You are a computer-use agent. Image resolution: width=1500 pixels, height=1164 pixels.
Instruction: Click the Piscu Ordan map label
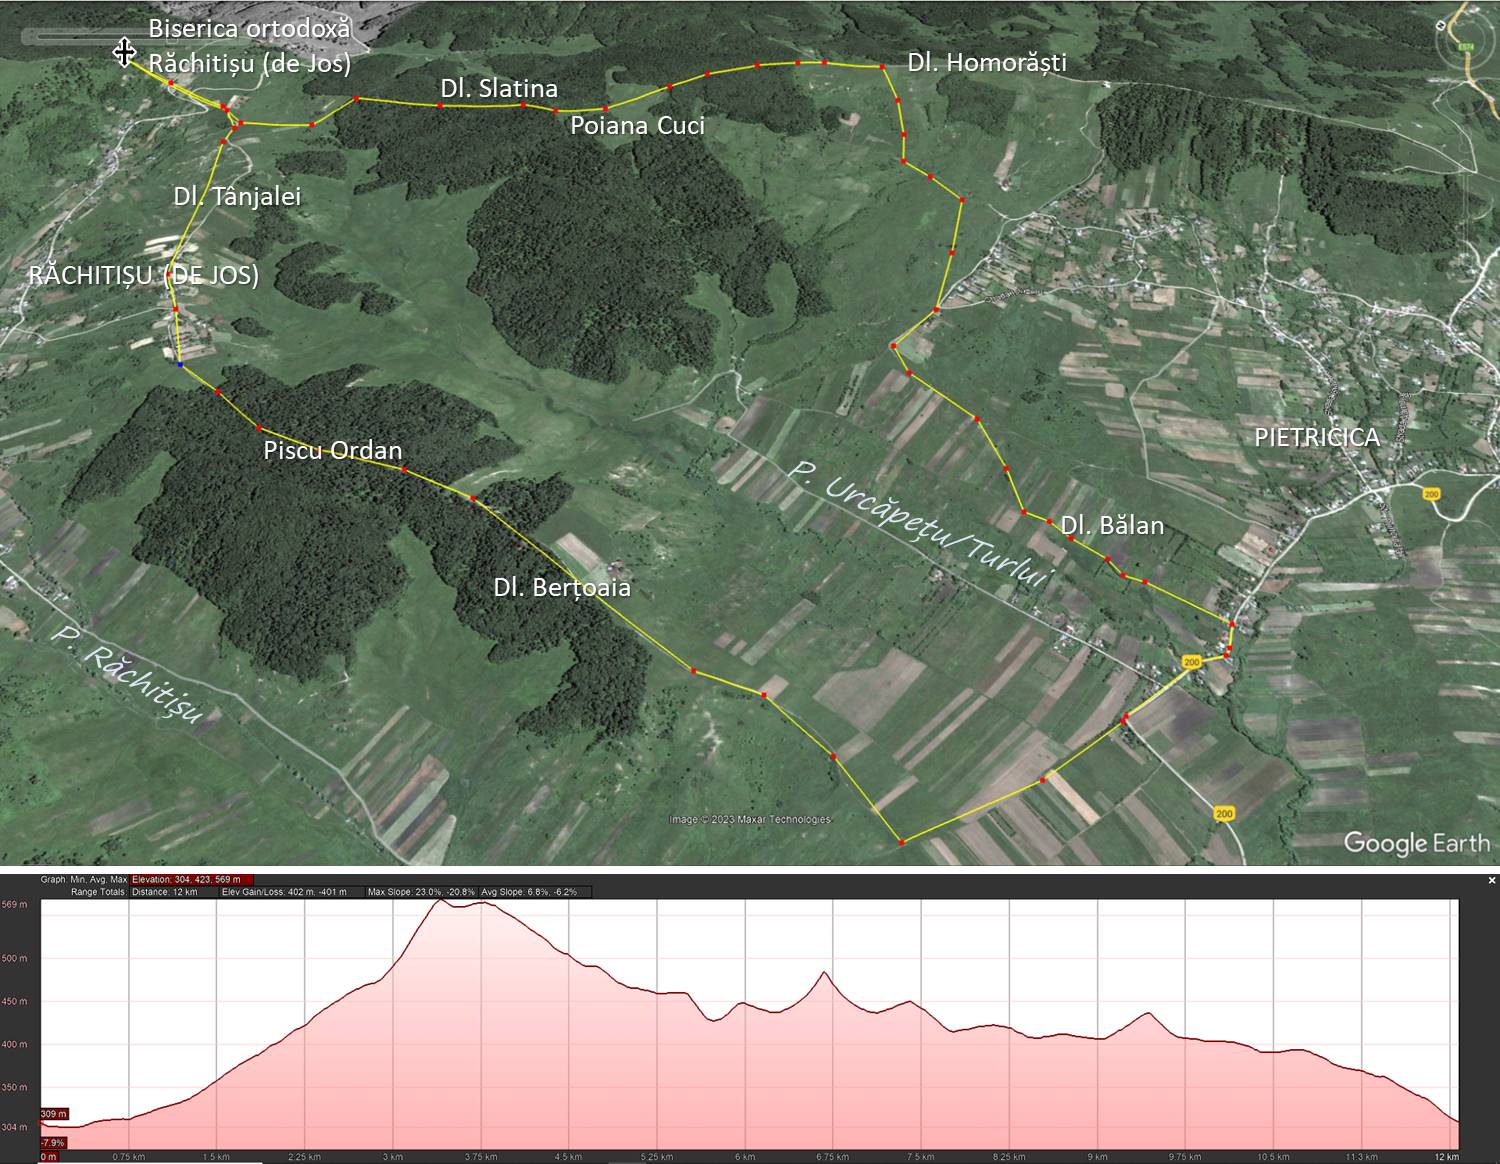[332, 451]
